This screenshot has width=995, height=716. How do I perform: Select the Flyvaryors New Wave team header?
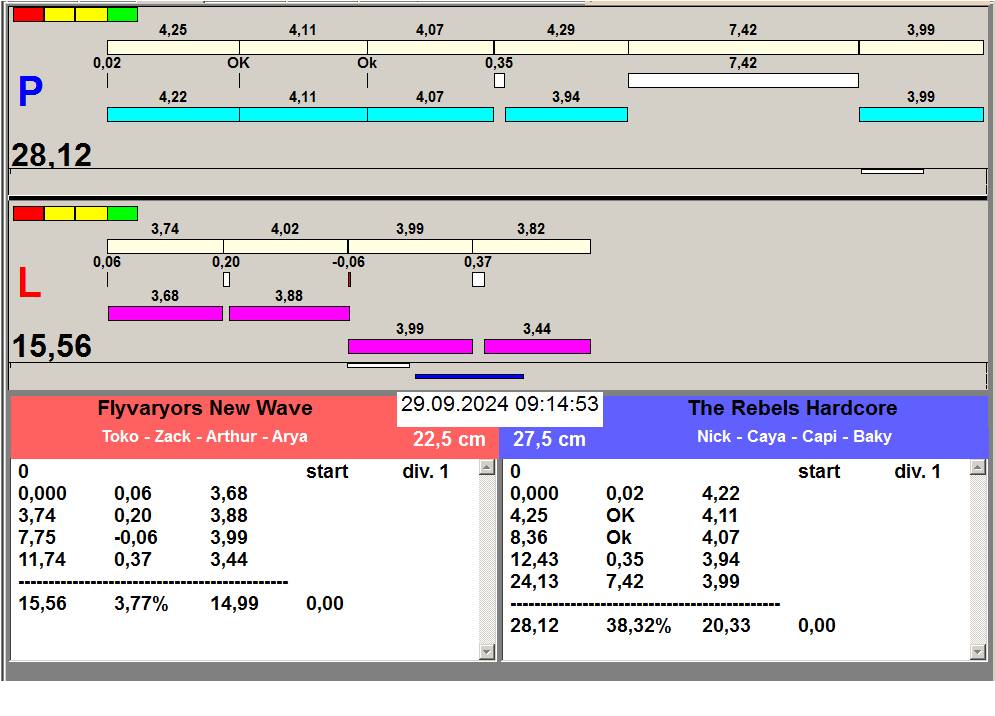205,408
